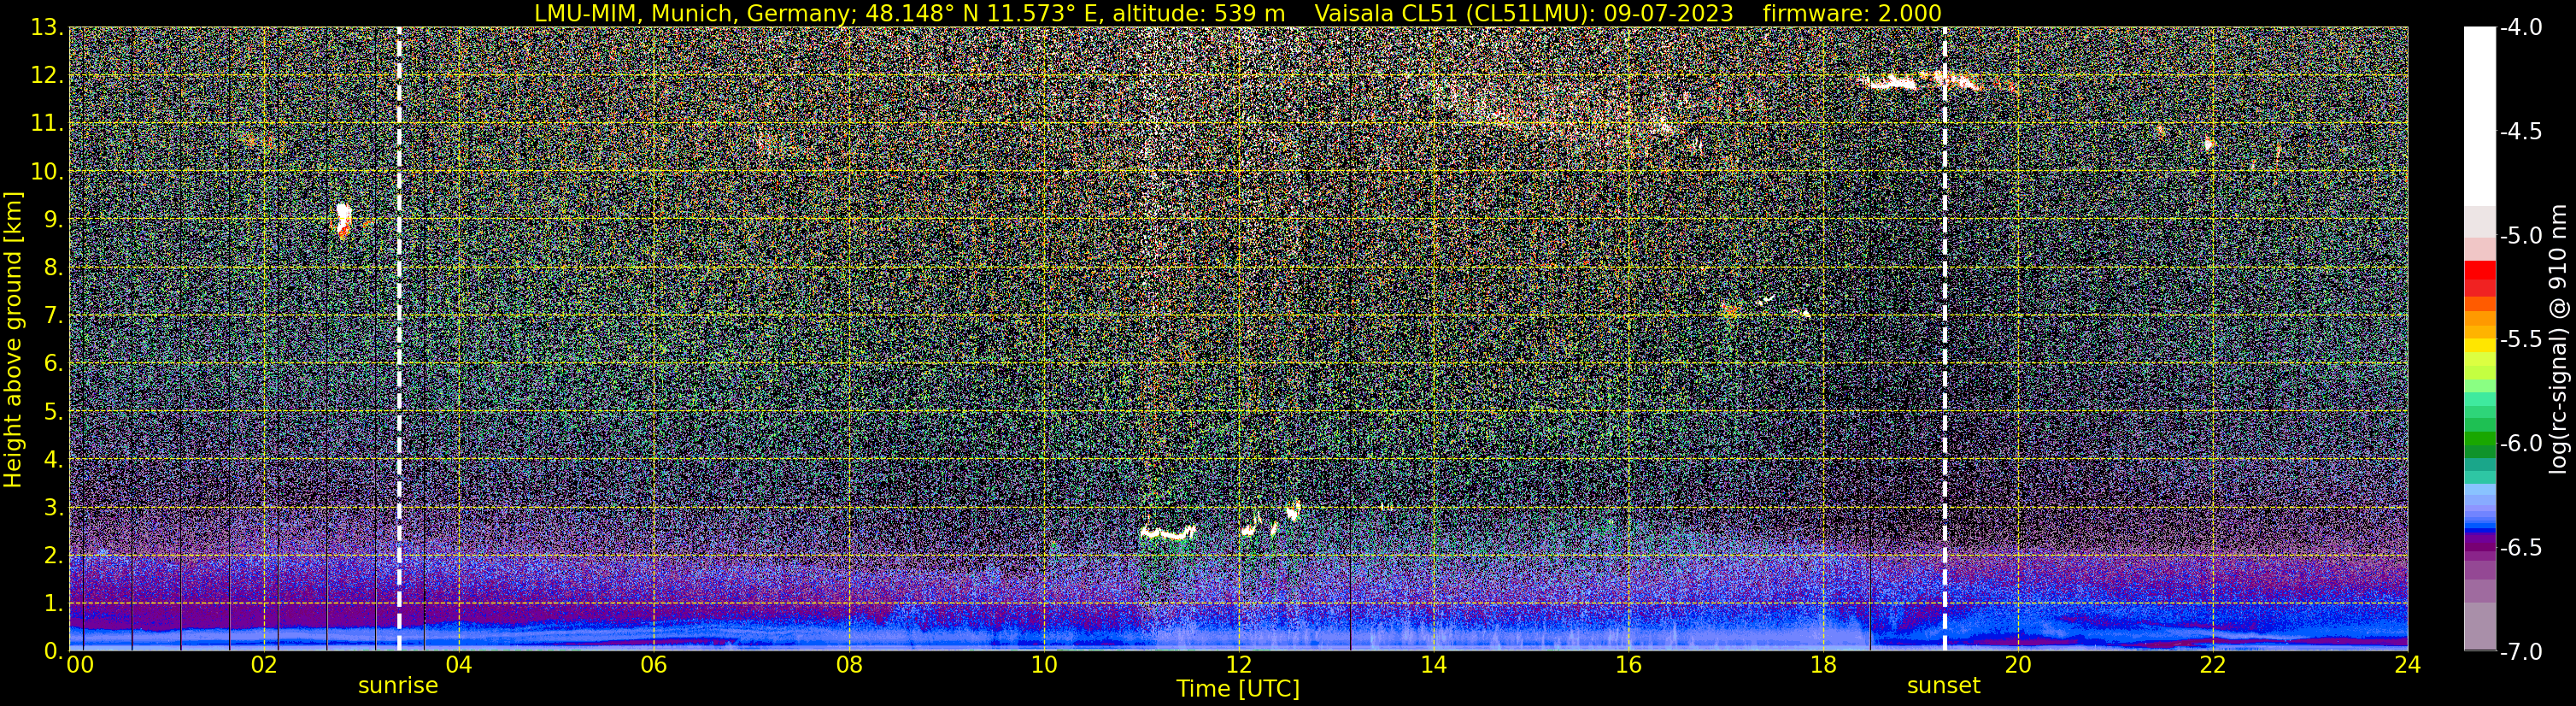Screen dimensions: 2576x706
Task: Click the '12.' height axis tick label
Action: 47,76
